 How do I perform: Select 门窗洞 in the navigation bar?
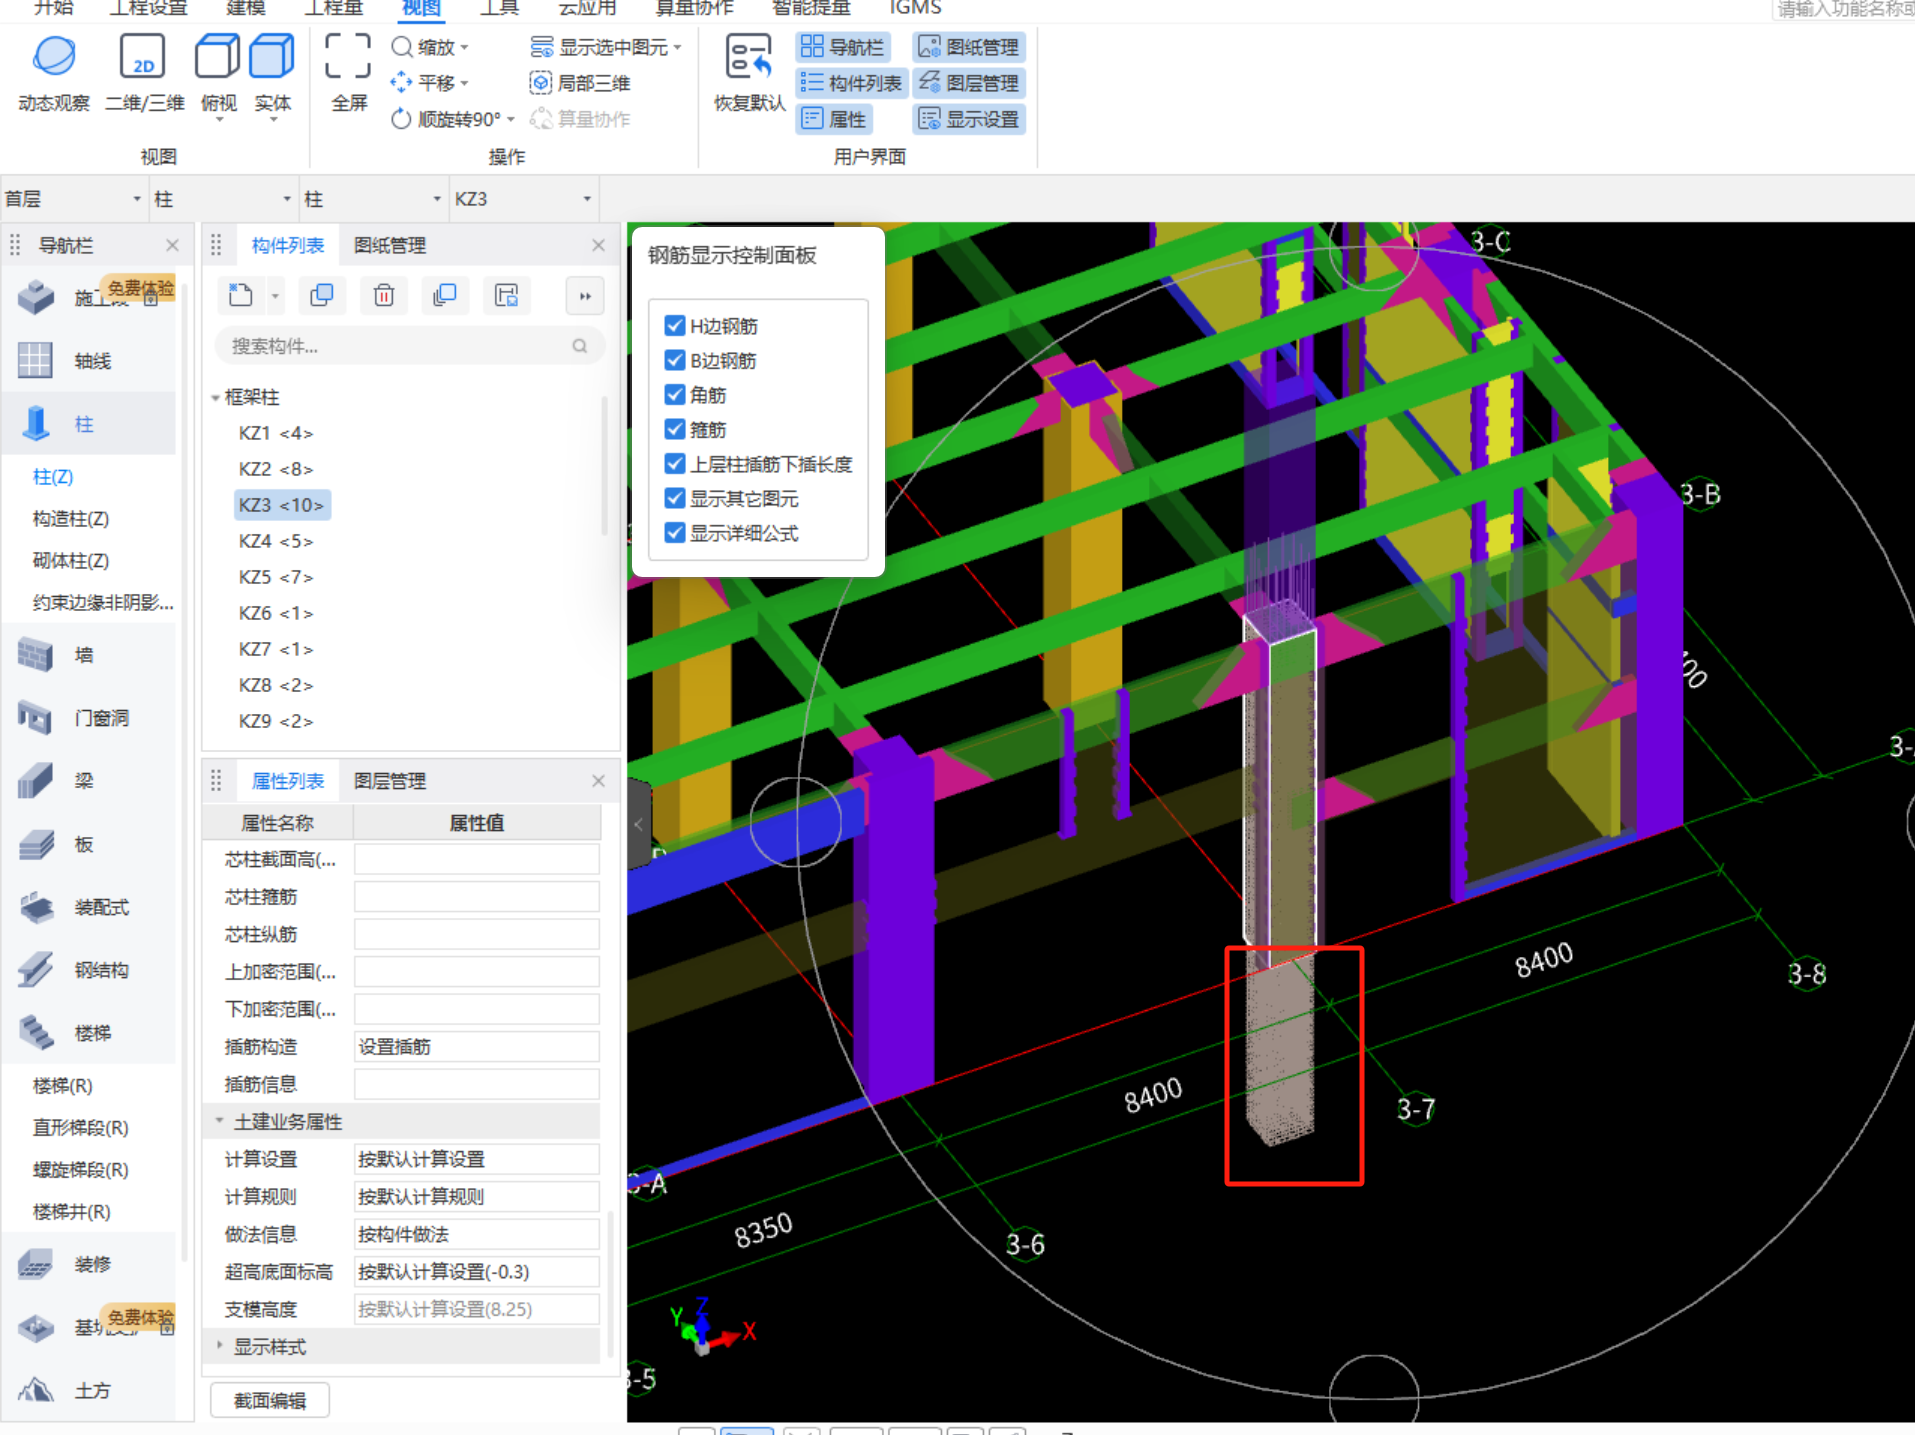pyautogui.click(x=101, y=718)
